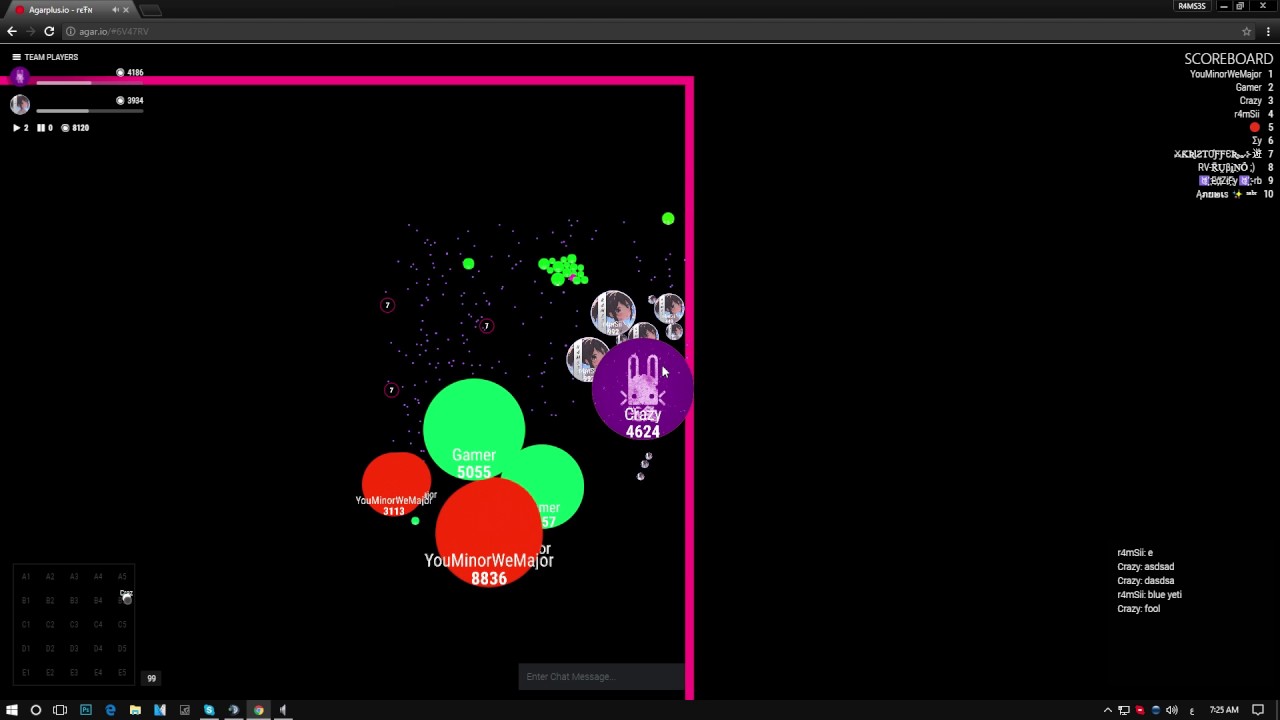Screen dimensions: 1280x720
Task: Click the purple bunny teammate avatar
Action: click(19, 76)
